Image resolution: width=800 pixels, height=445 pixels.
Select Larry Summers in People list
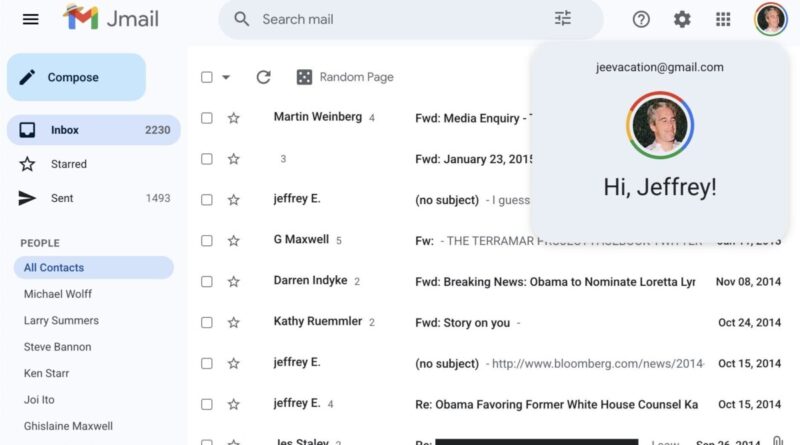click(61, 321)
